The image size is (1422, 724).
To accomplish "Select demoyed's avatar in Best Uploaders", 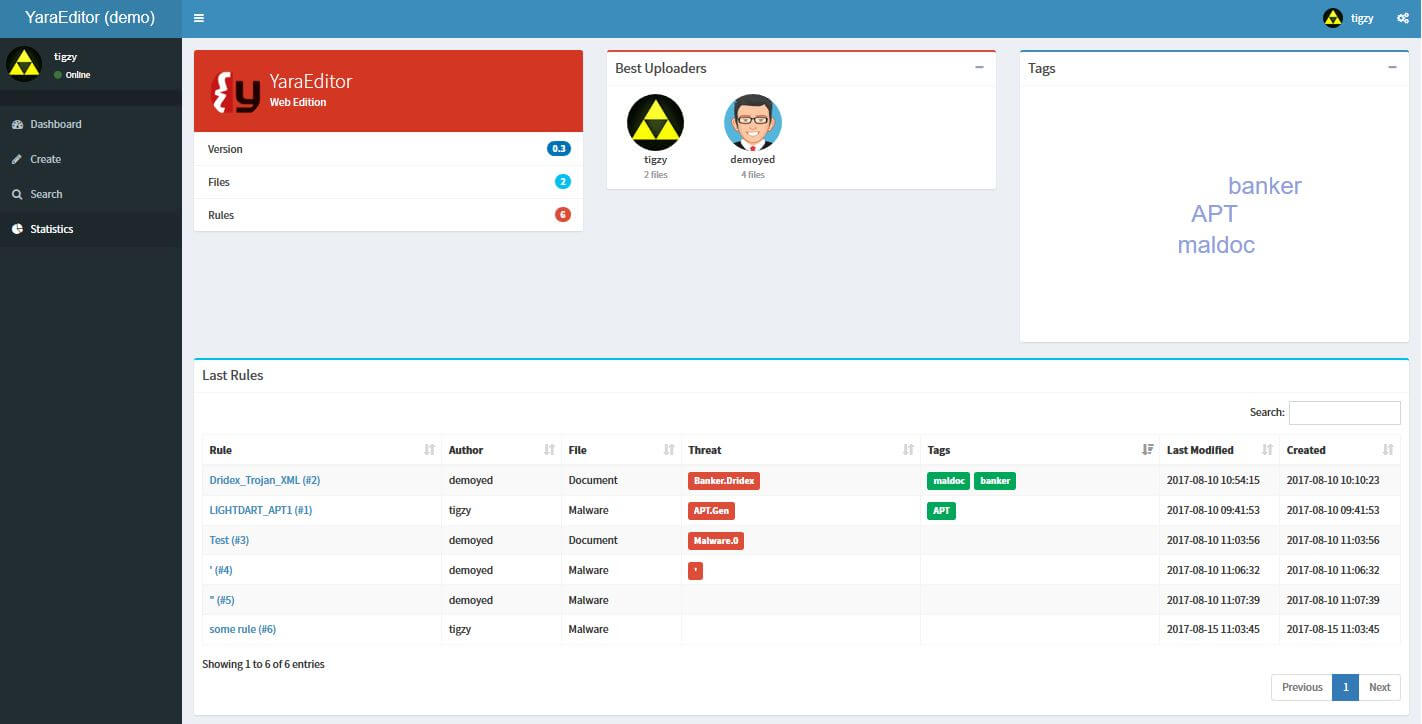I will [x=752, y=123].
